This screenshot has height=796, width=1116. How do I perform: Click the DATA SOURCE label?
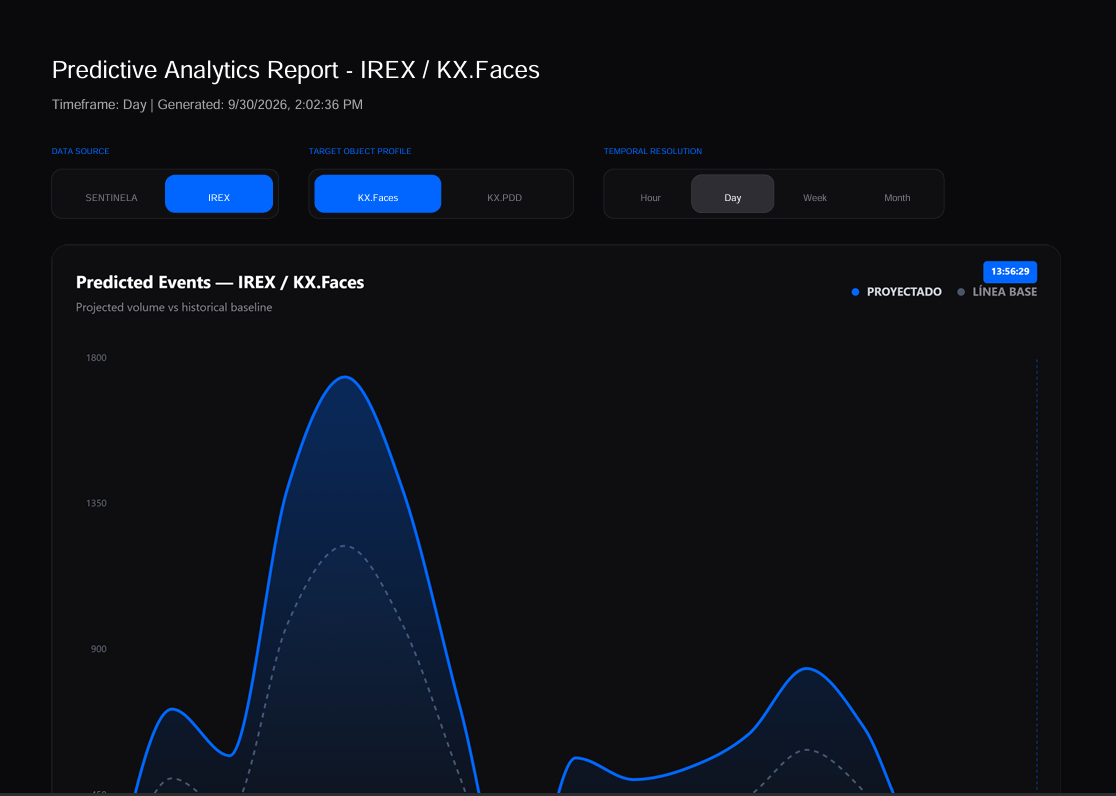click(x=80, y=151)
